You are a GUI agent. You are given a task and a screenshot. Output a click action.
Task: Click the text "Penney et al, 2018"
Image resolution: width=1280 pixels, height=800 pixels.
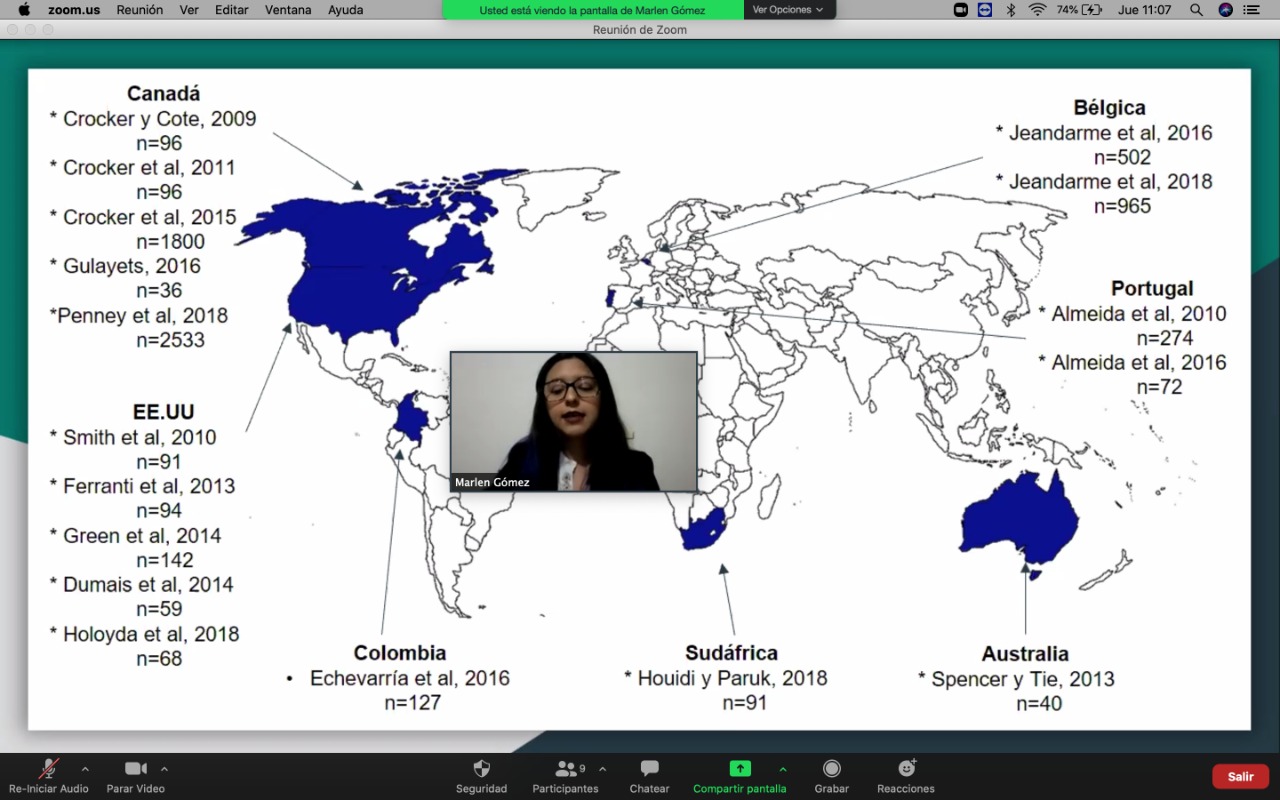143,316
